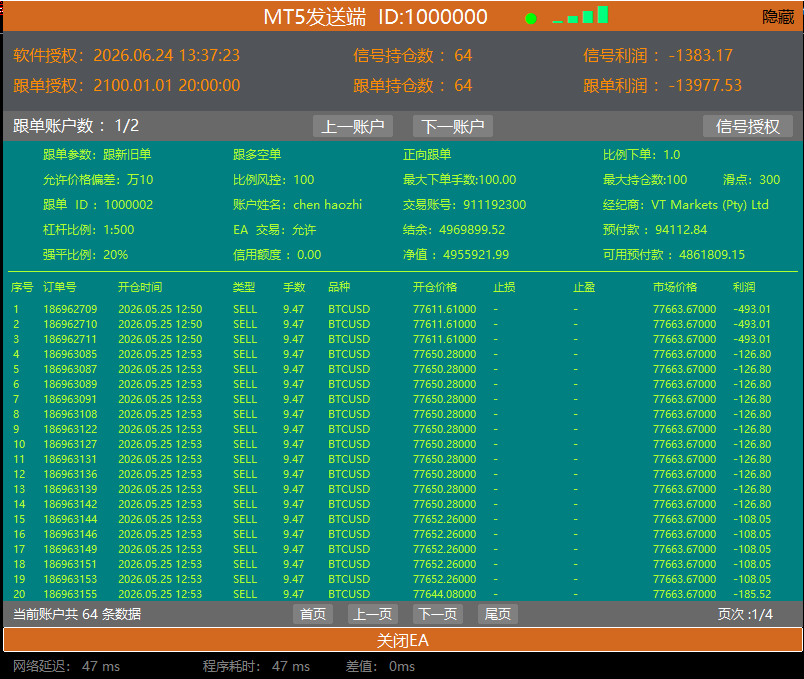The height and width of the screenshot is (679, 804).
Task: Click the orange 关闭EA button
Action: click(x=403, y=641)
